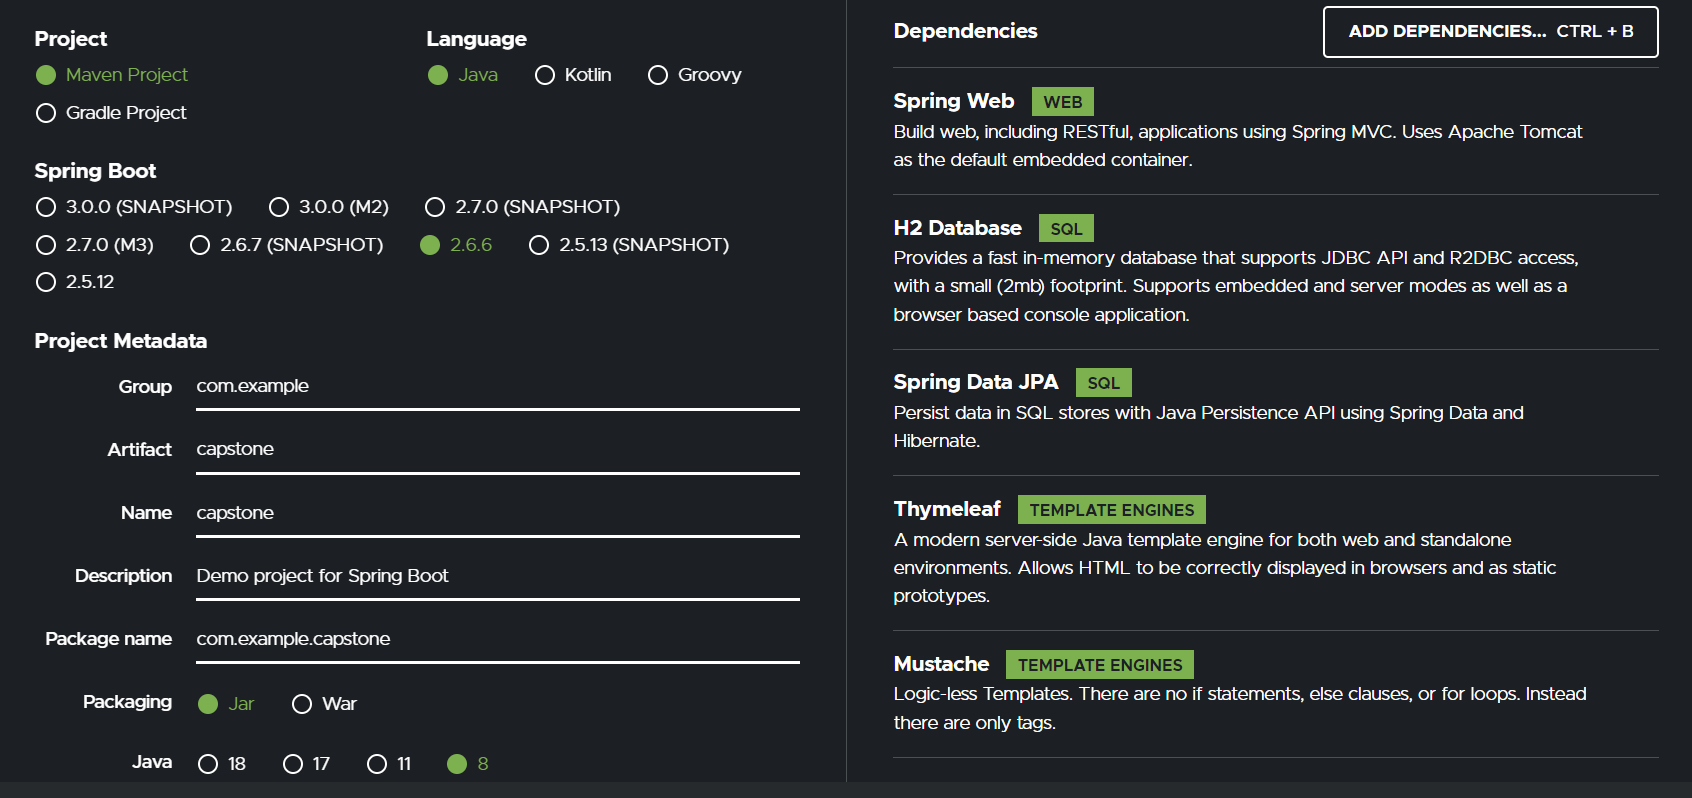
Task: Click the Spring Data JPA description text
Action: pos(1208,427)
